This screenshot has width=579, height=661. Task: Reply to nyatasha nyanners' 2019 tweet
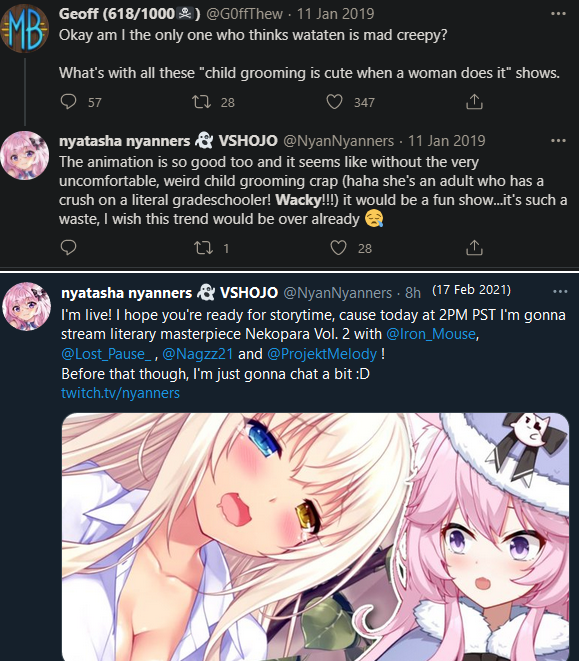click(x=68, y=247)
